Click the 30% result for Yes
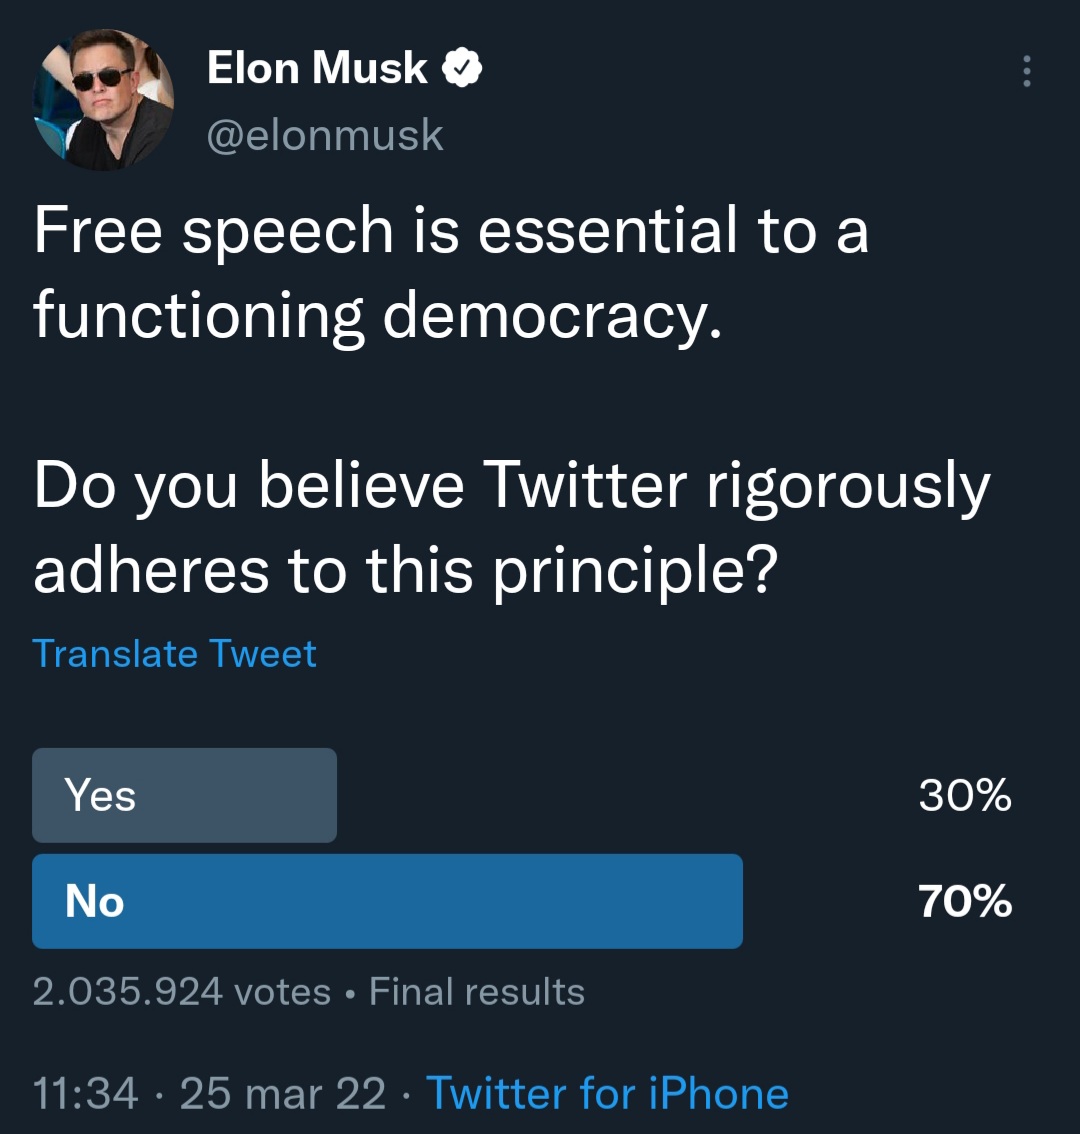This screenshot has width=1080, height=1134. pos(965,795)
